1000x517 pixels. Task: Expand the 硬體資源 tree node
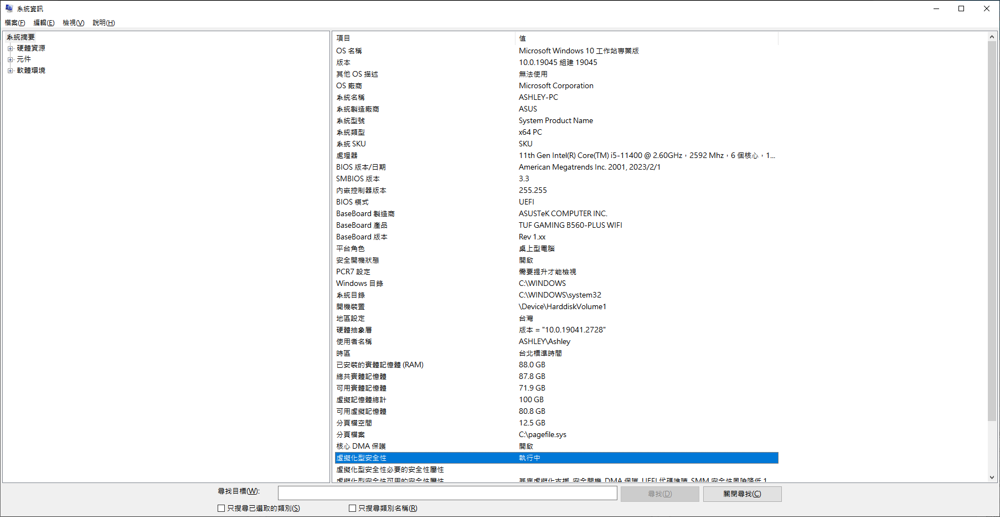(10, 48)
